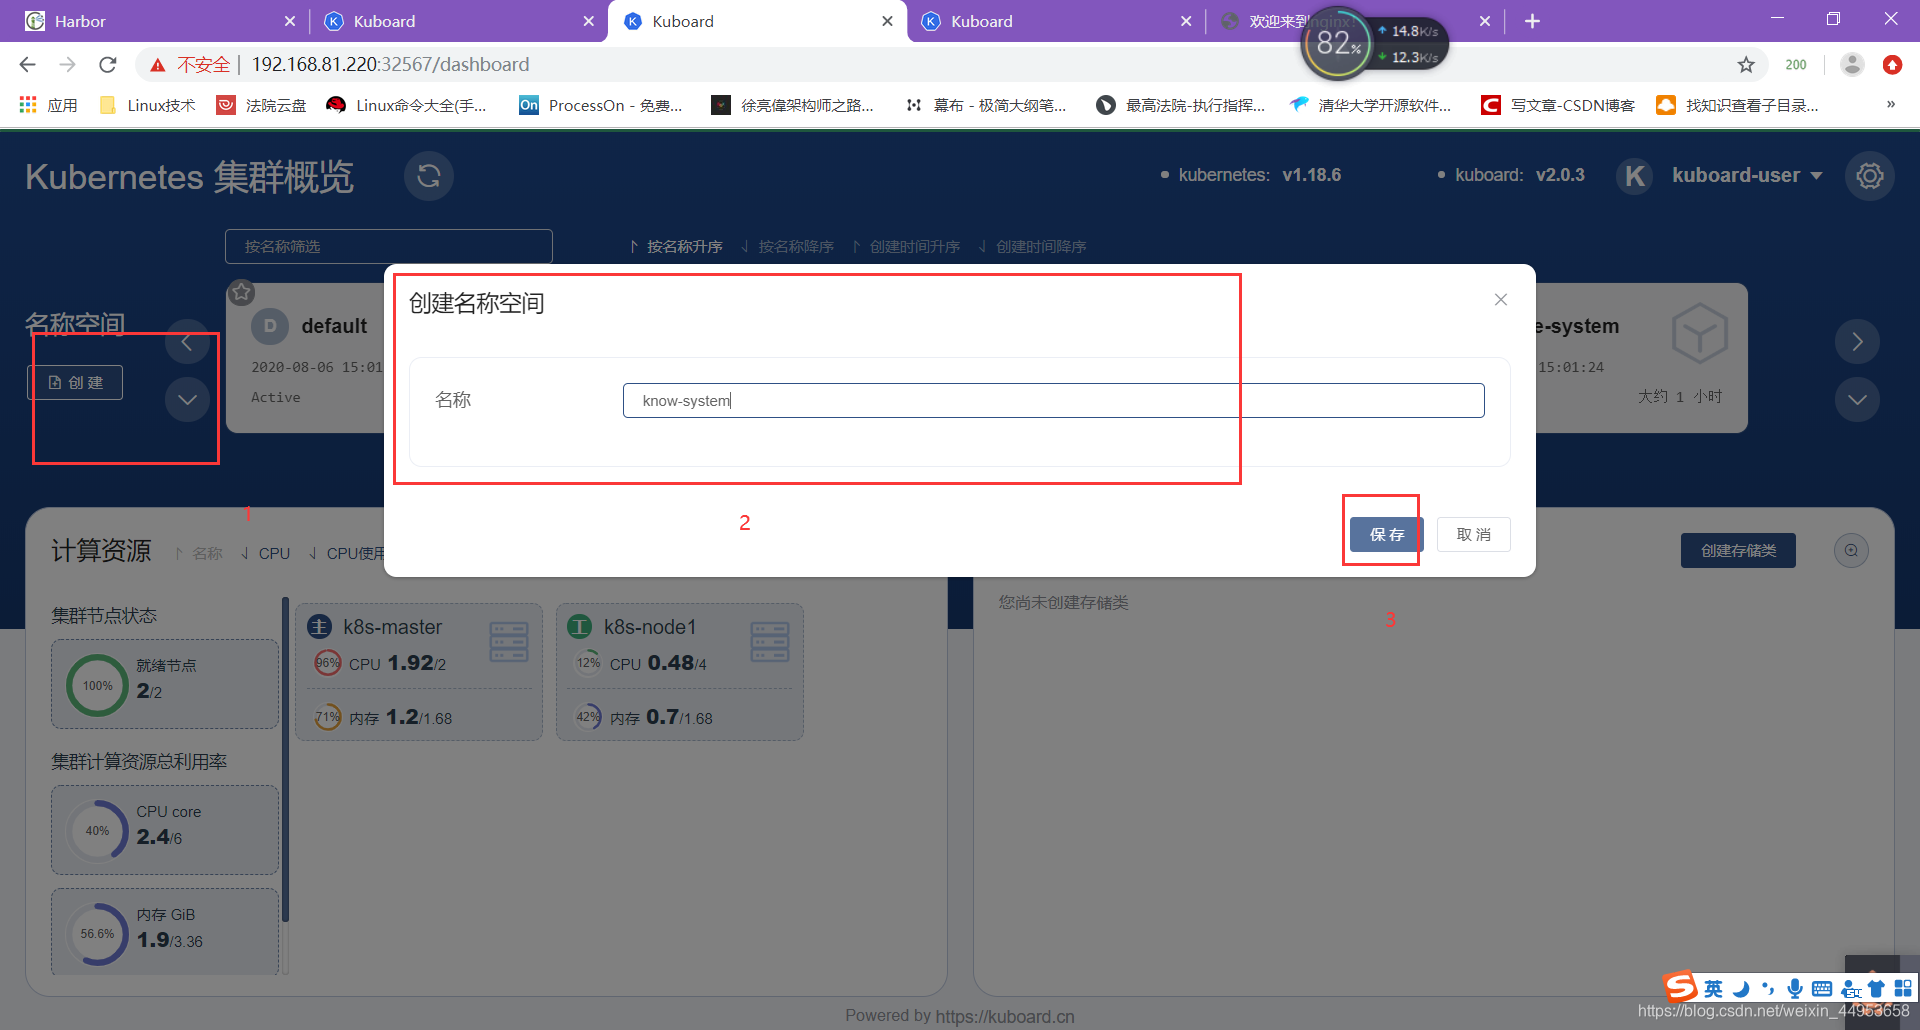Click the 200 status extension icon
Screen dimensions: 1920x1030
1796,65
